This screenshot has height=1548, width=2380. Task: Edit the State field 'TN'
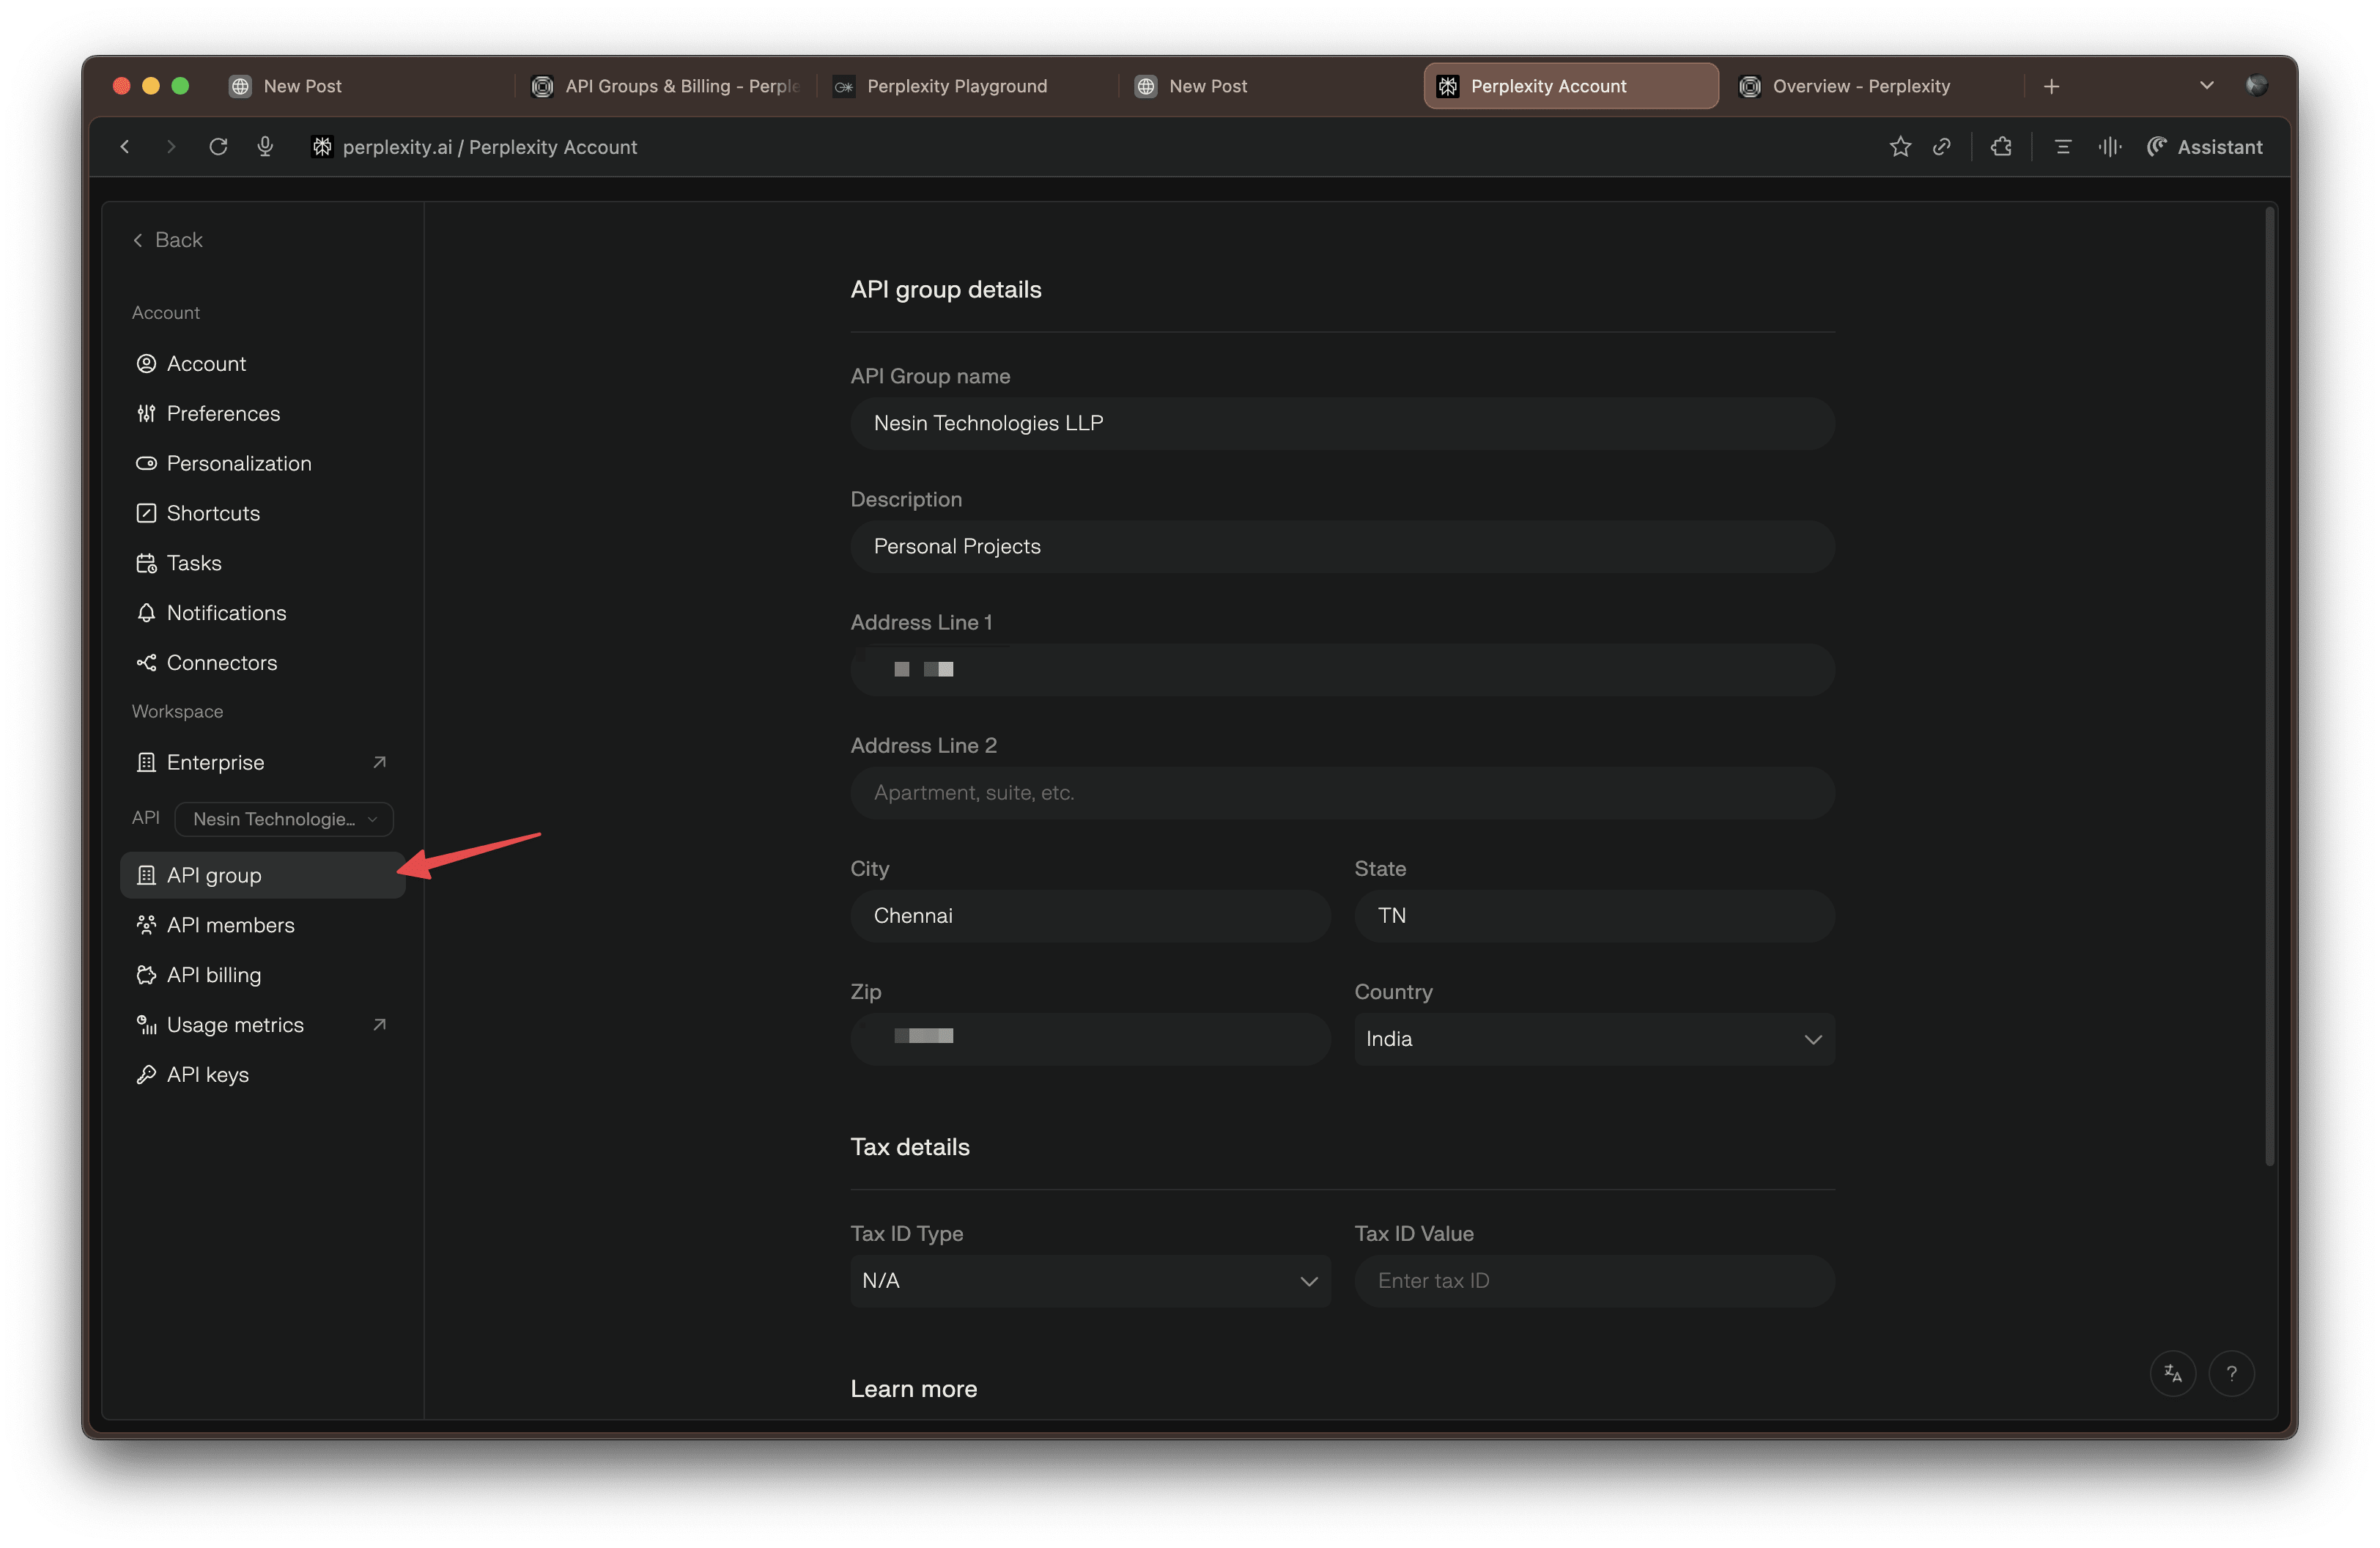1594,916
